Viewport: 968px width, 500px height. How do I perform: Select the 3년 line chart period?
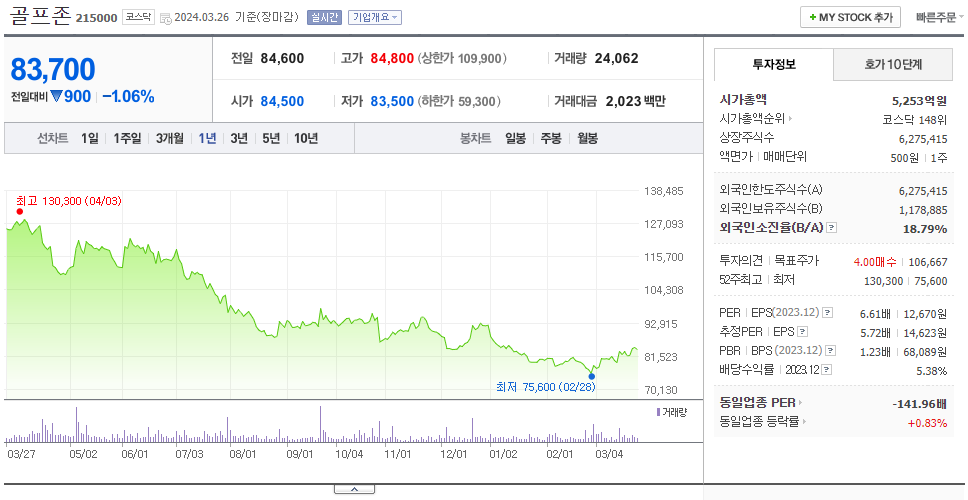tap(239, 138)
